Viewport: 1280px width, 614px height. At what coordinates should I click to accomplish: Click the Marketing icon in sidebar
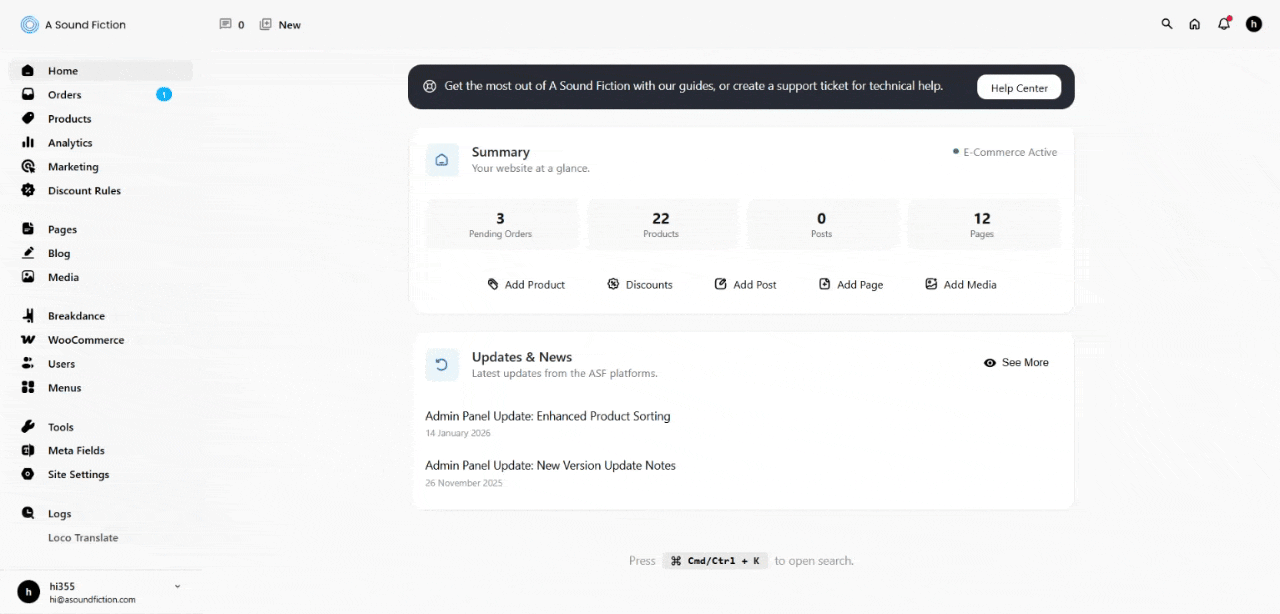[28, 166]
